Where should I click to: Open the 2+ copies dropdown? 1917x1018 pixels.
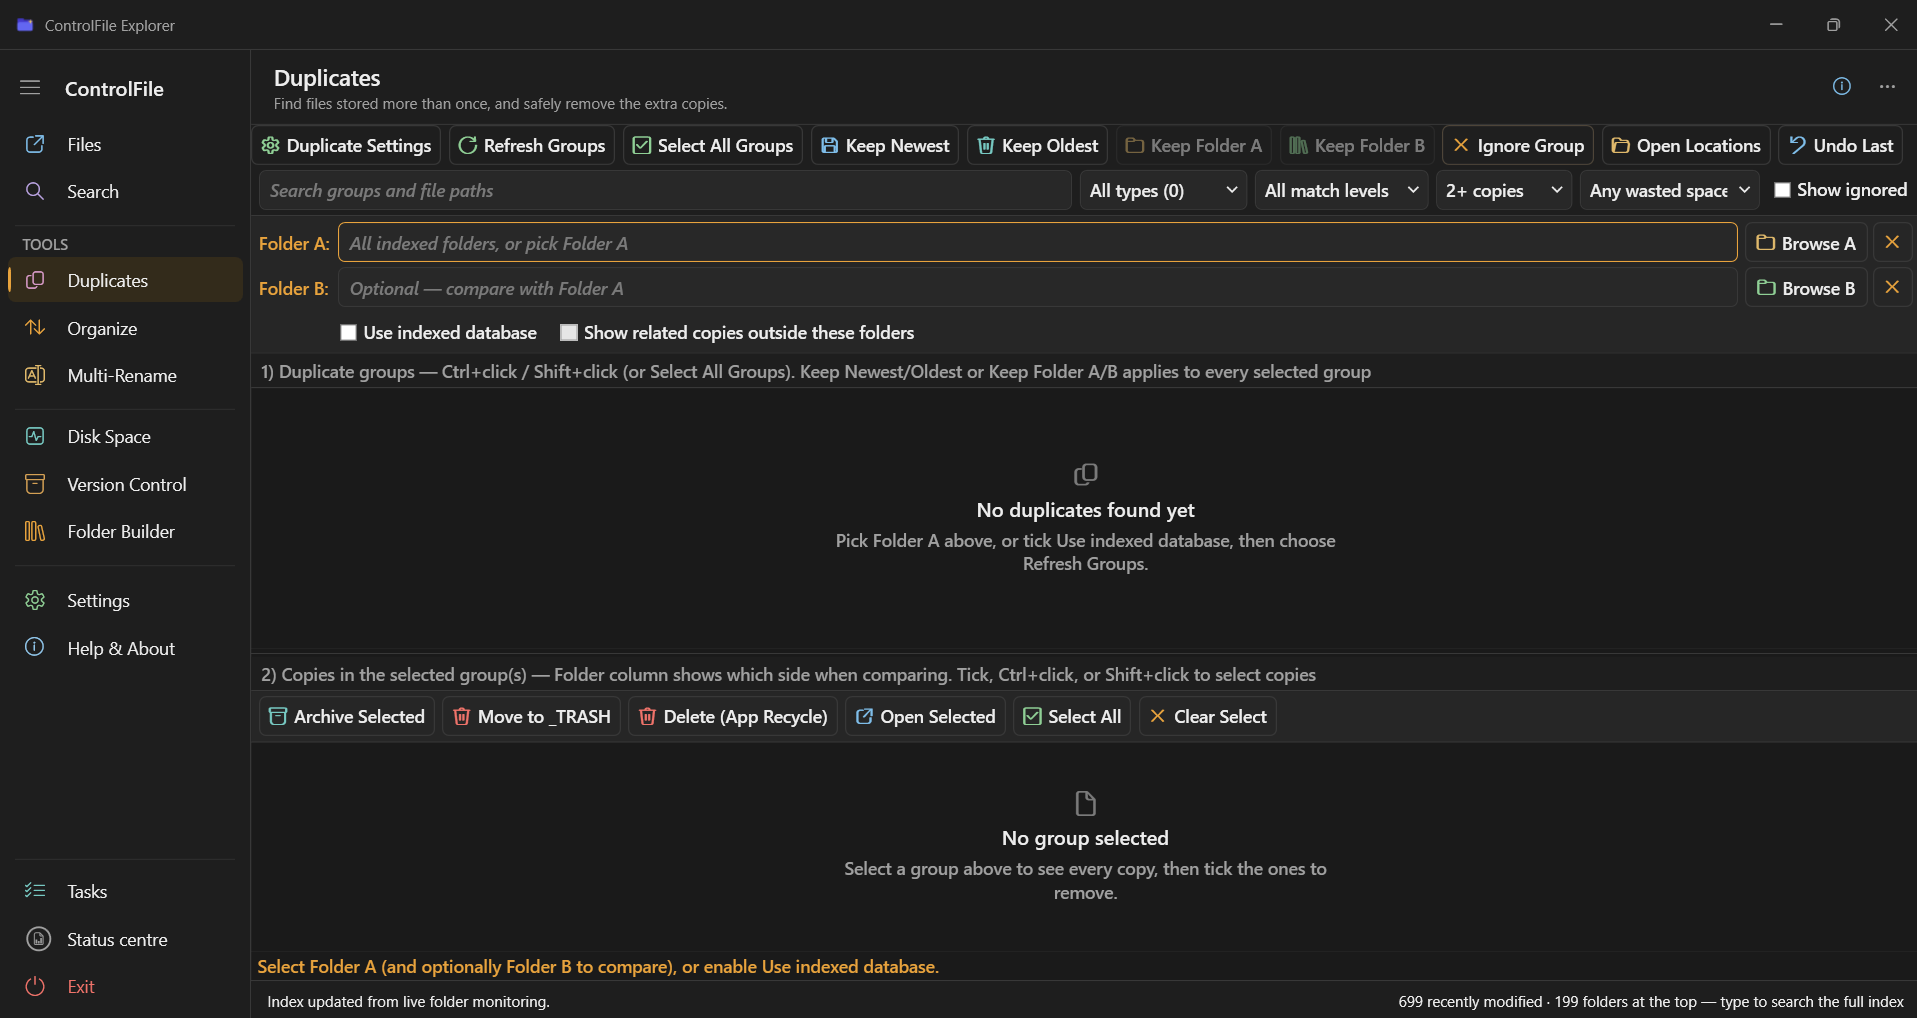1504,190
